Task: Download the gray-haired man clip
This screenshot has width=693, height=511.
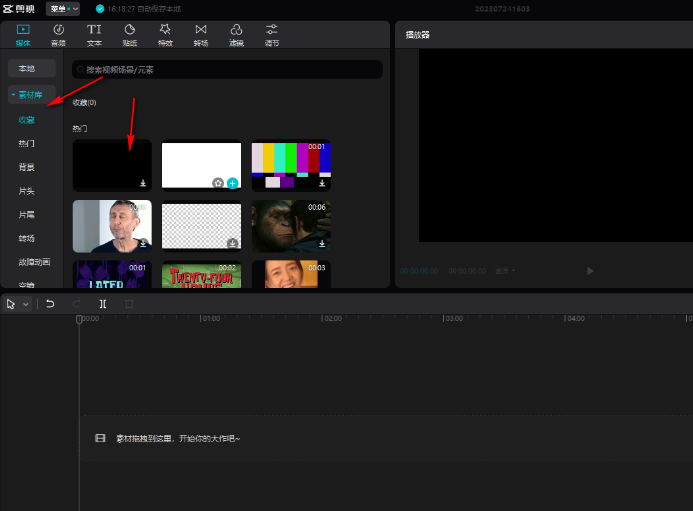Action: pos(143,244)
